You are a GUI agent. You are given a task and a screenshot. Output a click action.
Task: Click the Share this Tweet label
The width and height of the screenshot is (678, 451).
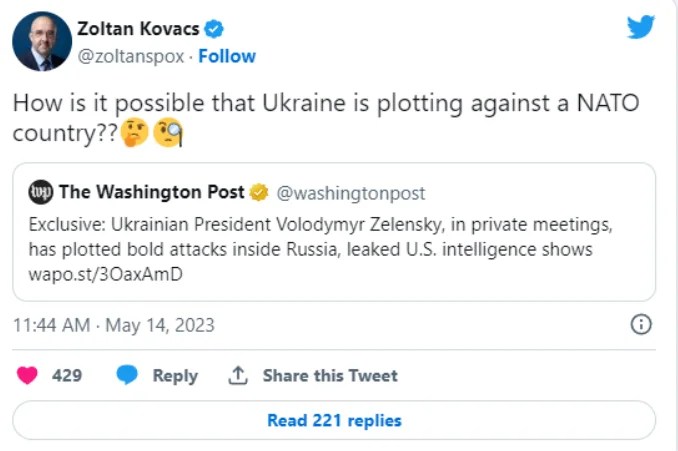[x=330, y=376]
